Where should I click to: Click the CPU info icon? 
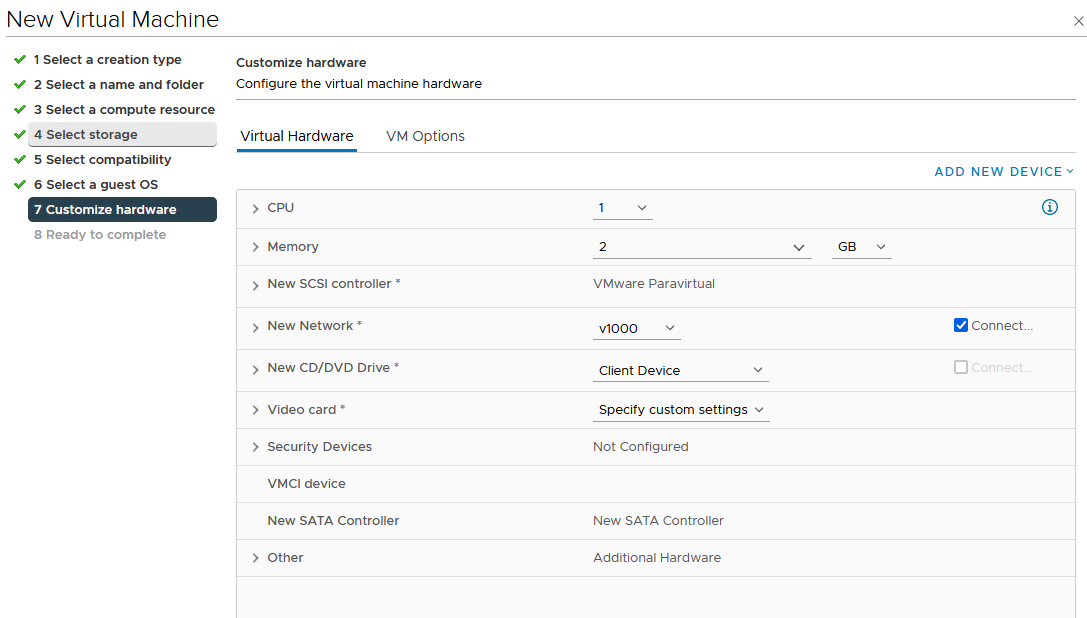1049,208
